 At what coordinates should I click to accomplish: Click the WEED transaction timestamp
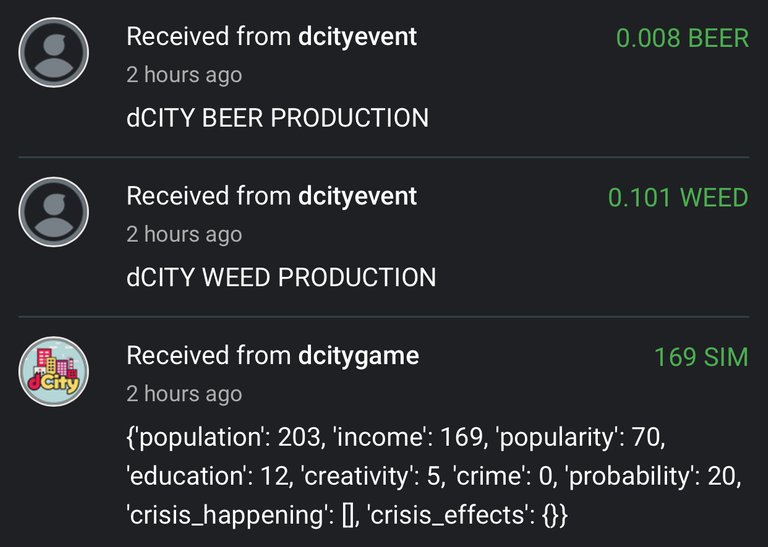184,235
